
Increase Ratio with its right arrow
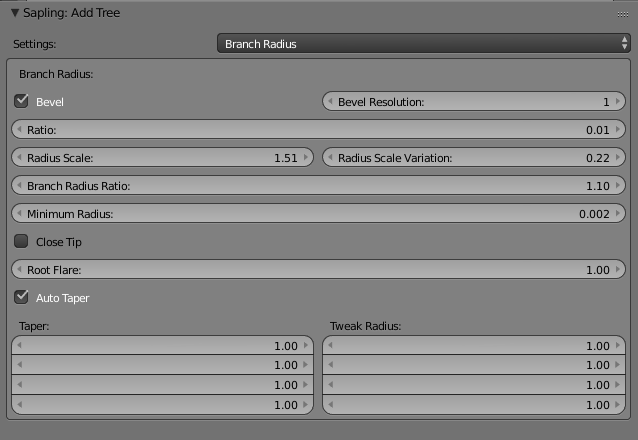tap(618, 129)
